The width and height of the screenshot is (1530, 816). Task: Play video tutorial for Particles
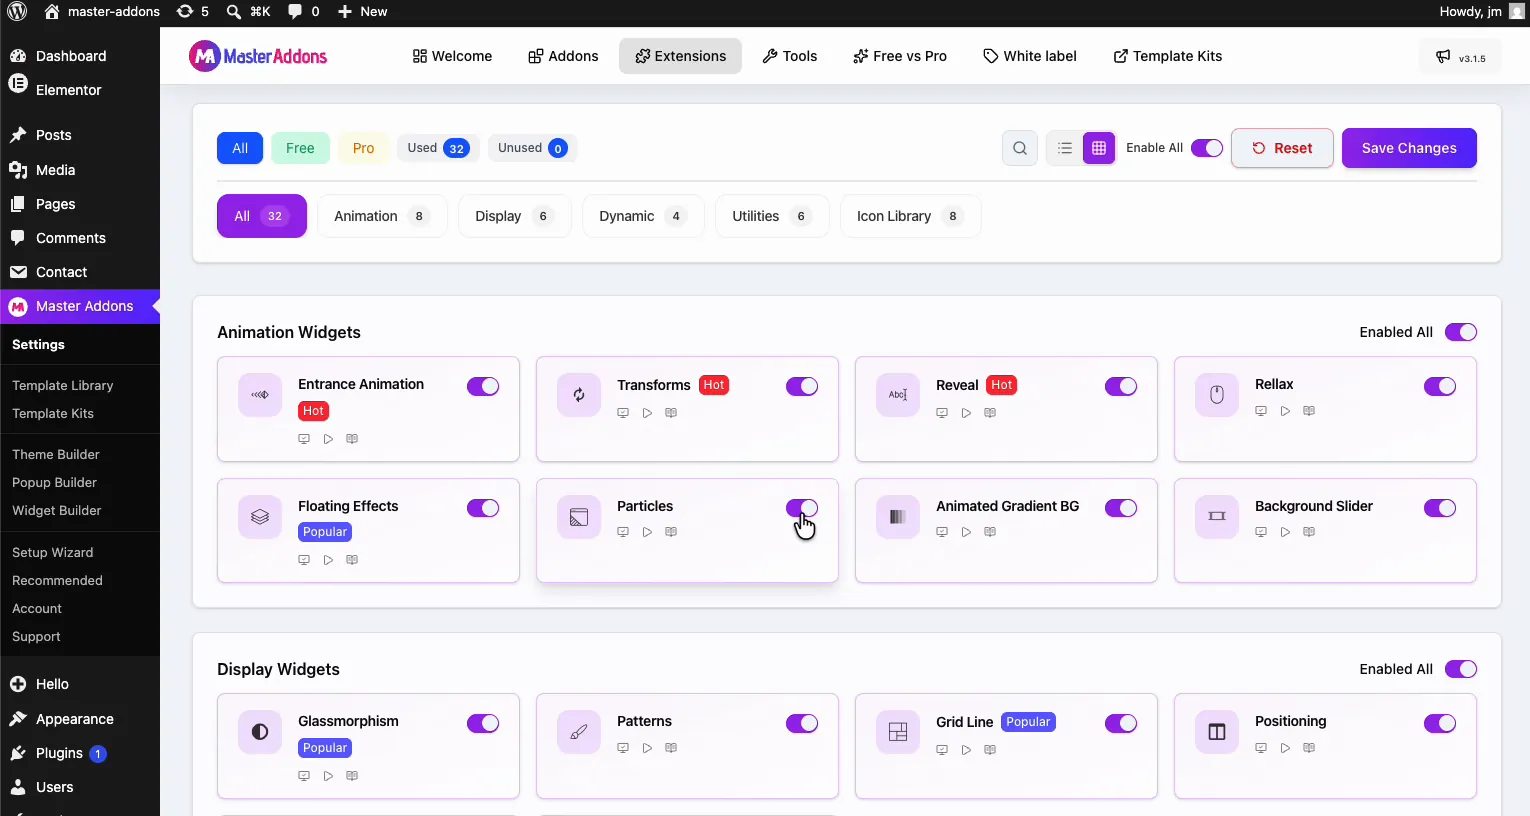pos(647,532)
